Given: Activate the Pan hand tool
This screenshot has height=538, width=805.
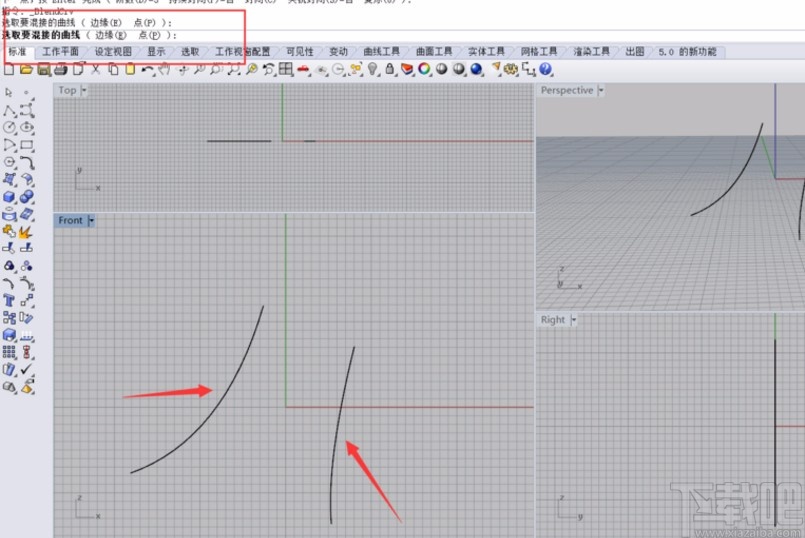Looking at the screenshot, I should point(165,69).
